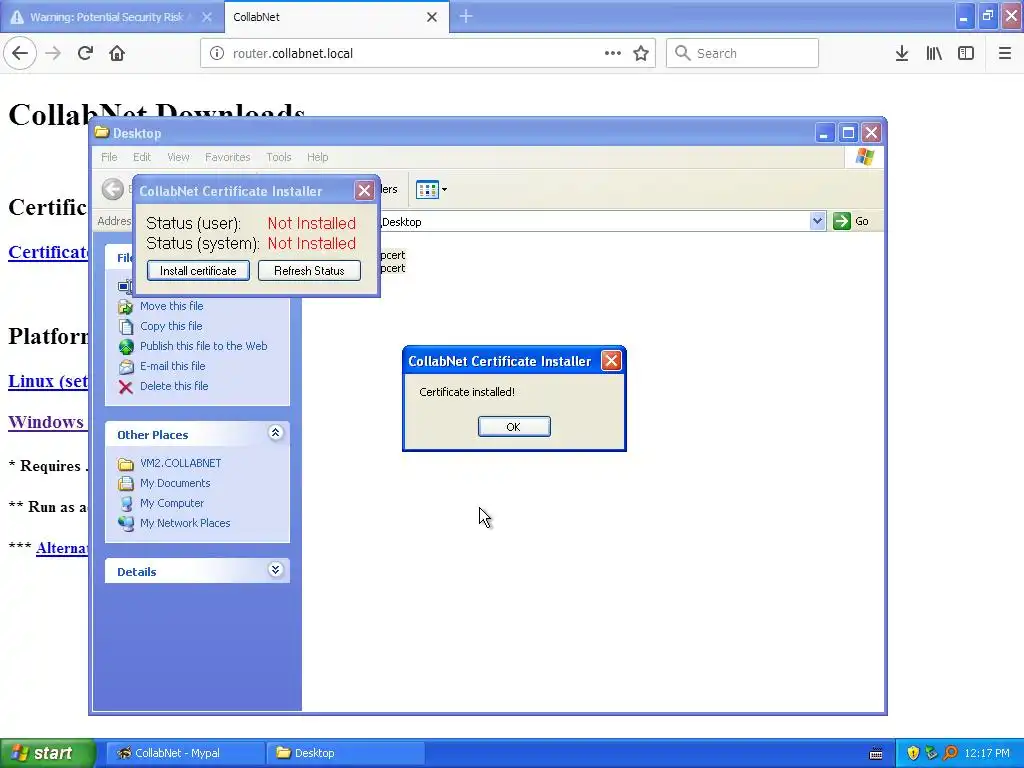Click Publish this file to the Web
This screenshot has height=768, width=1024.
pyautogui.click(x=204, y=346)
